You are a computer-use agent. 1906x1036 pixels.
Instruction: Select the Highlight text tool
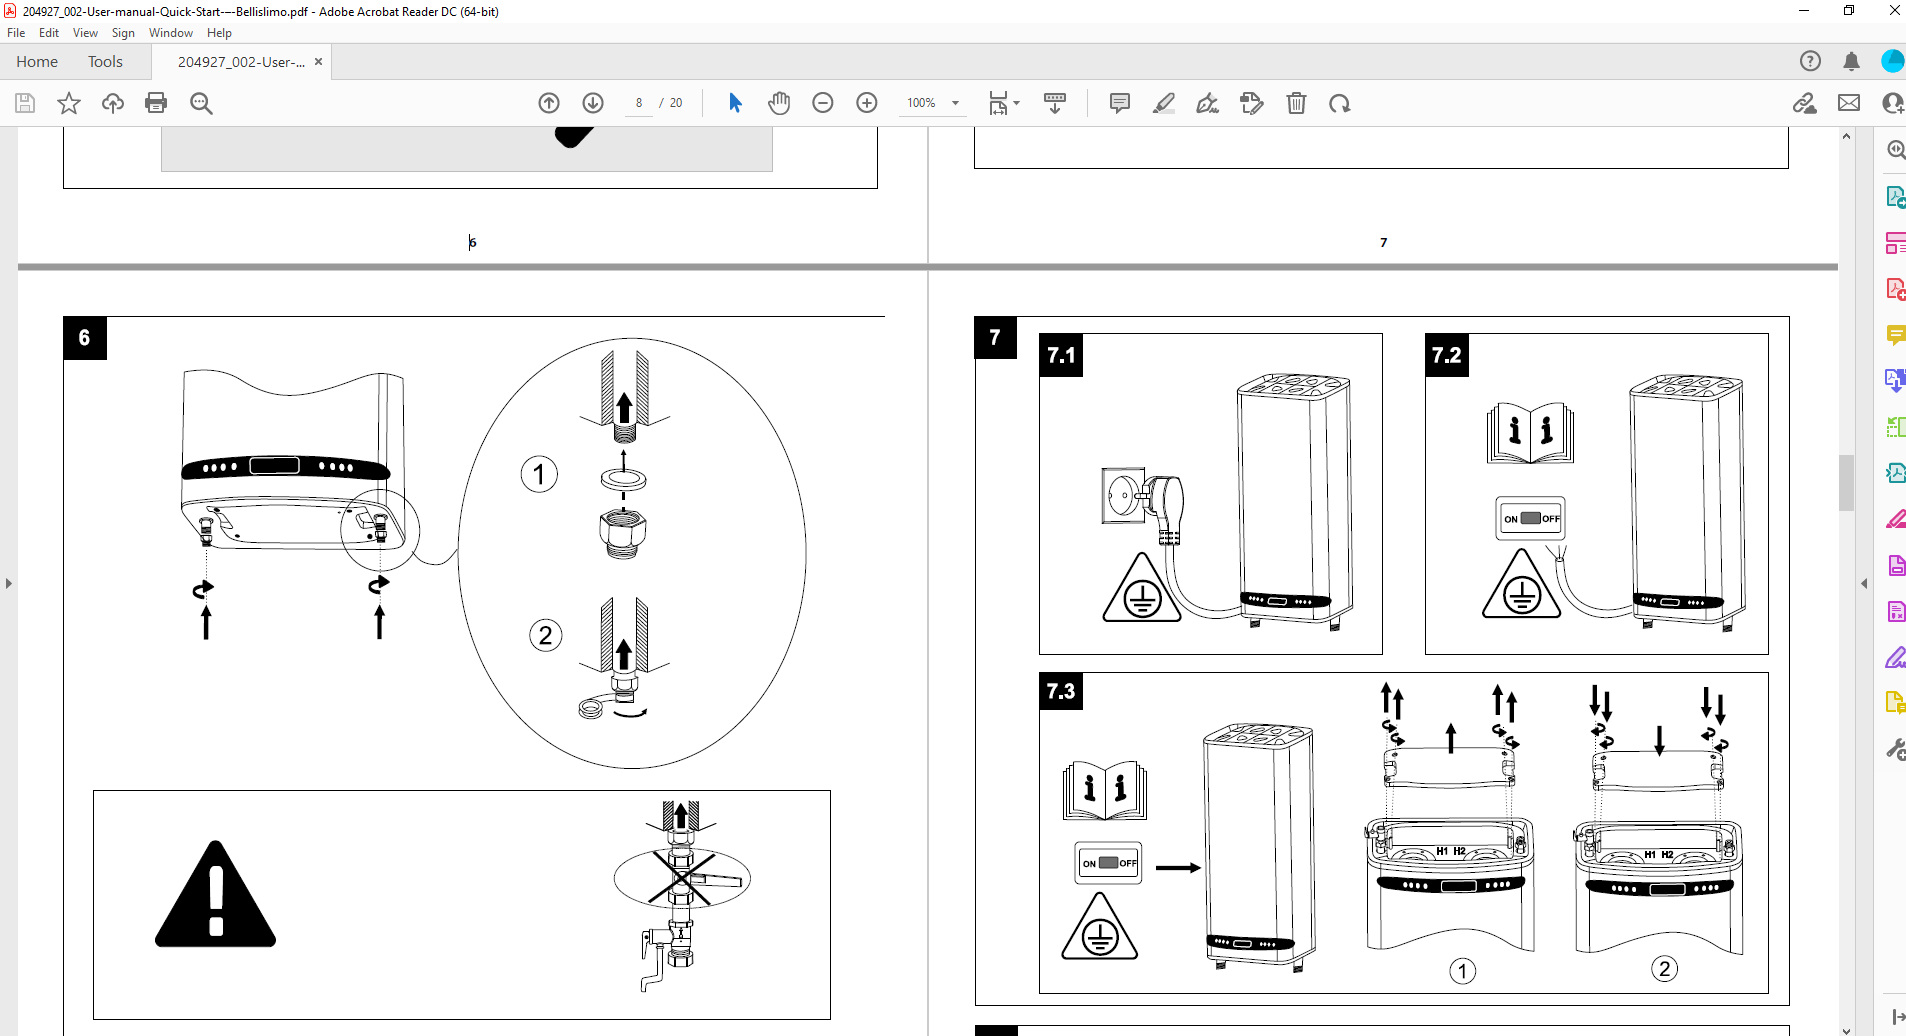(x=1164, y=103)
